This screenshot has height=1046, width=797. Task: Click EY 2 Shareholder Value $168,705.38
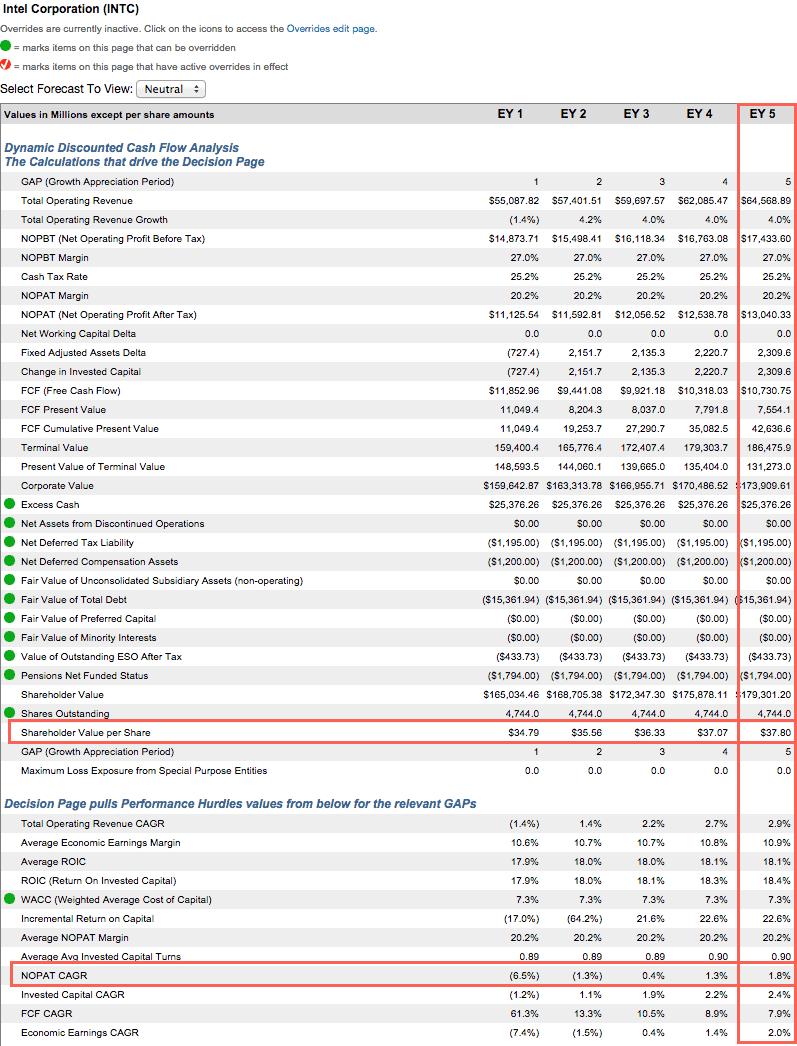click(x=574, y=694)
